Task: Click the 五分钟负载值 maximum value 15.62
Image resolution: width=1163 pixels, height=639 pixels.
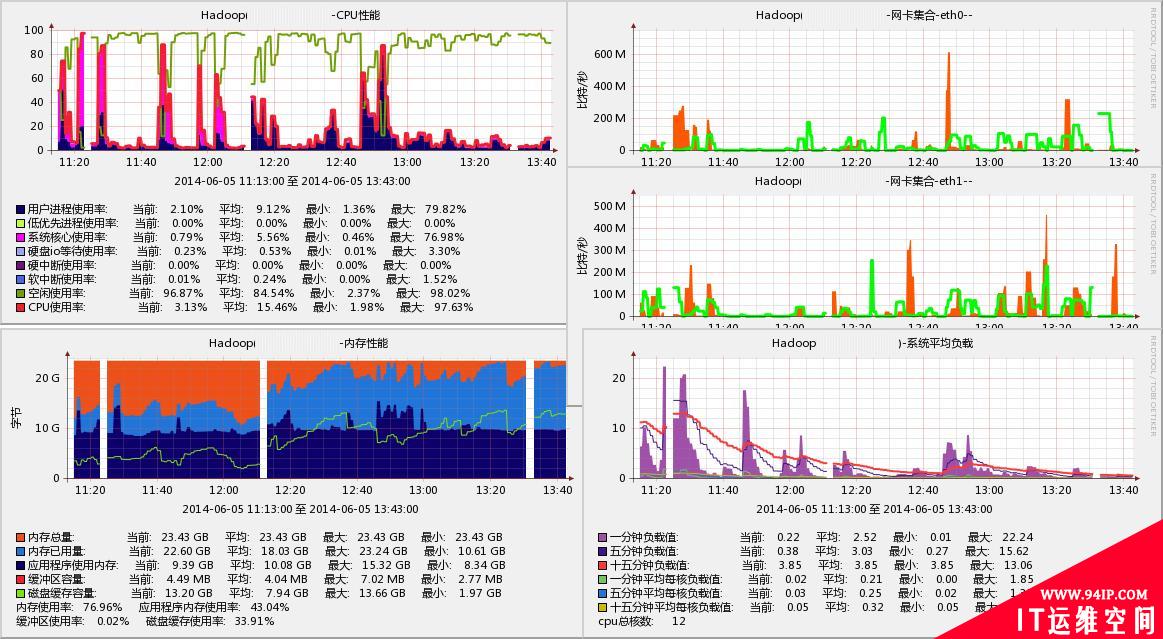Action: point(1016,551)
